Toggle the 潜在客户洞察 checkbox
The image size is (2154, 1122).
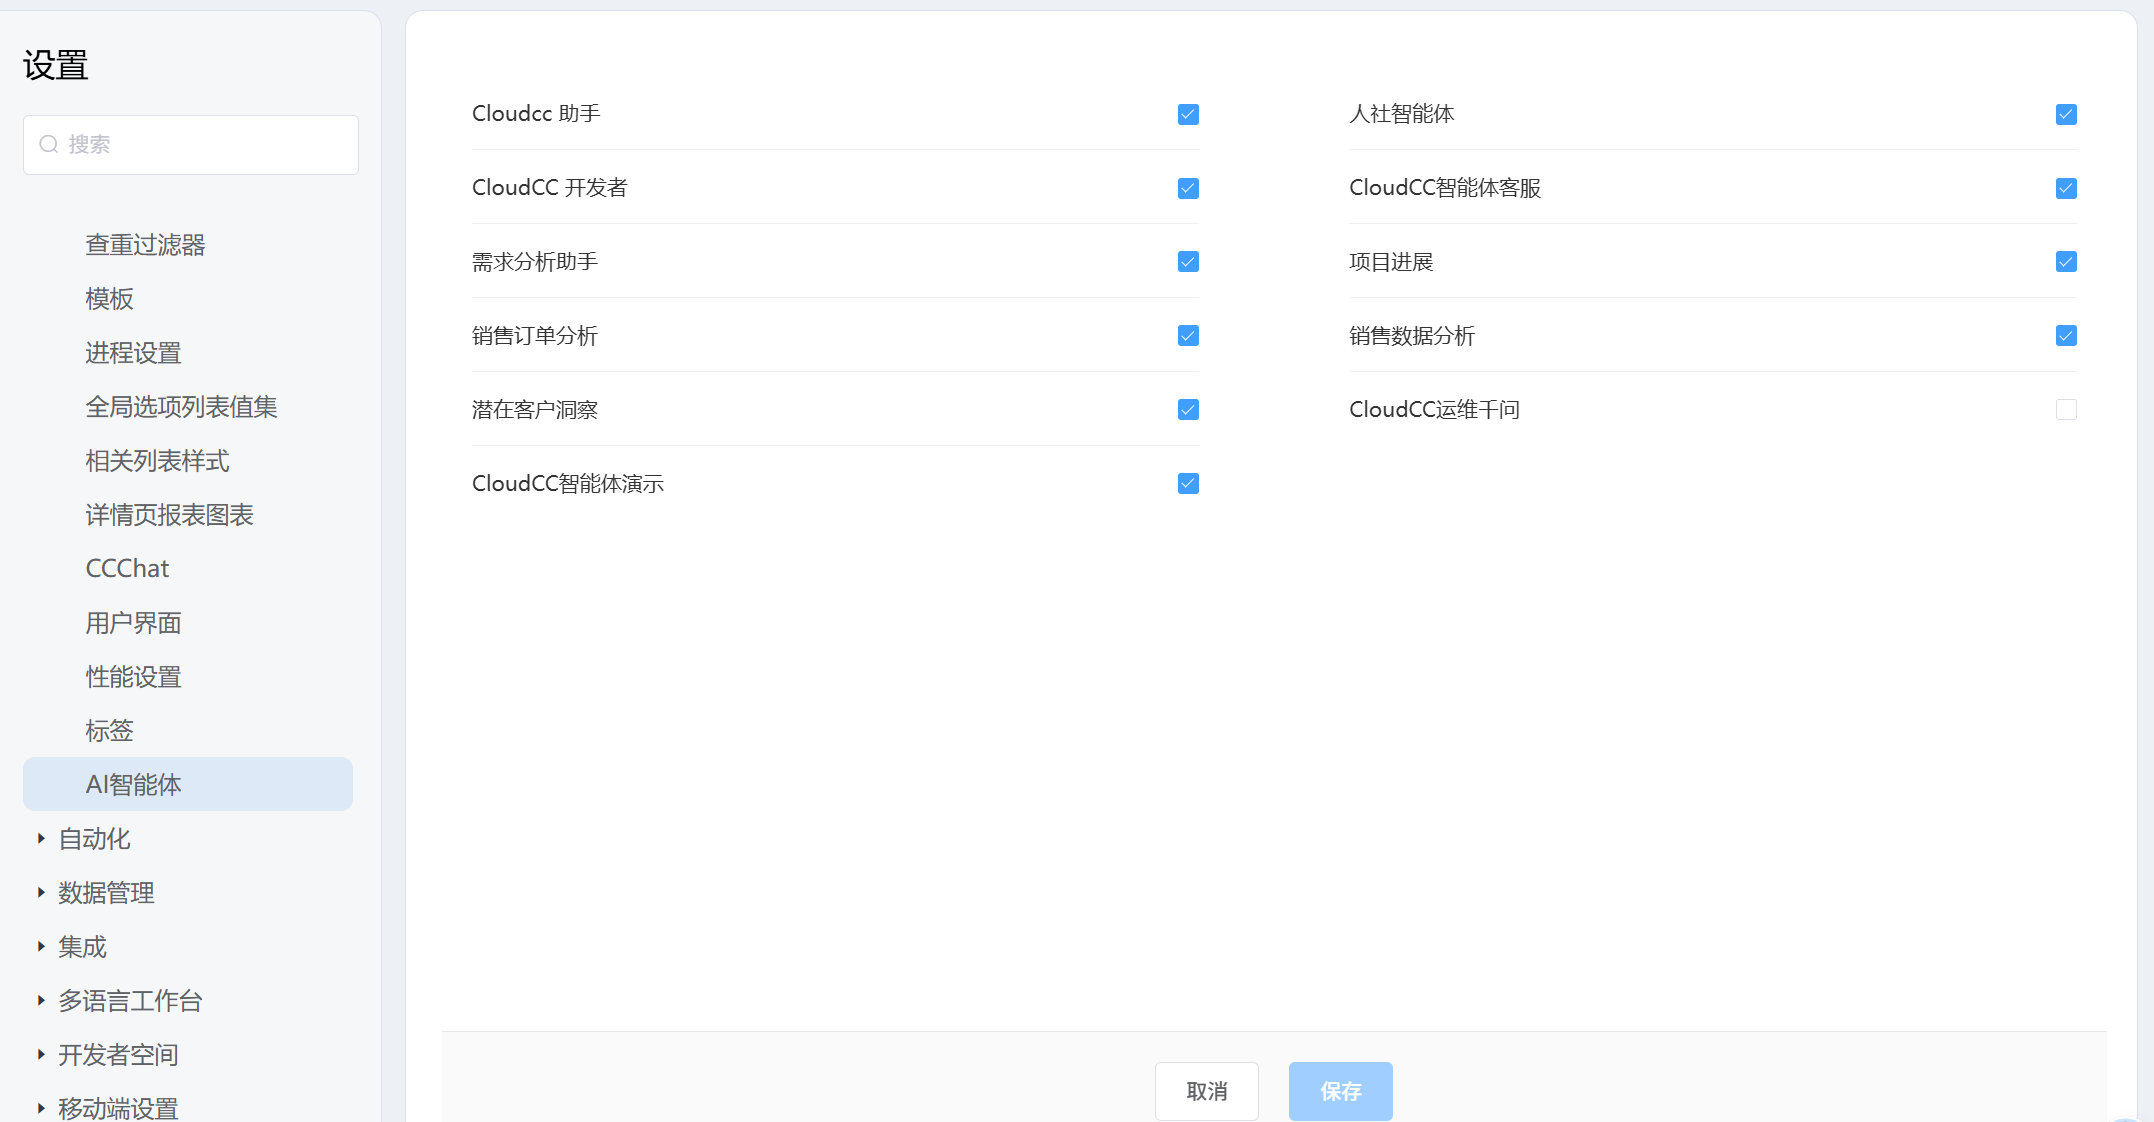tap(1188, 410)
